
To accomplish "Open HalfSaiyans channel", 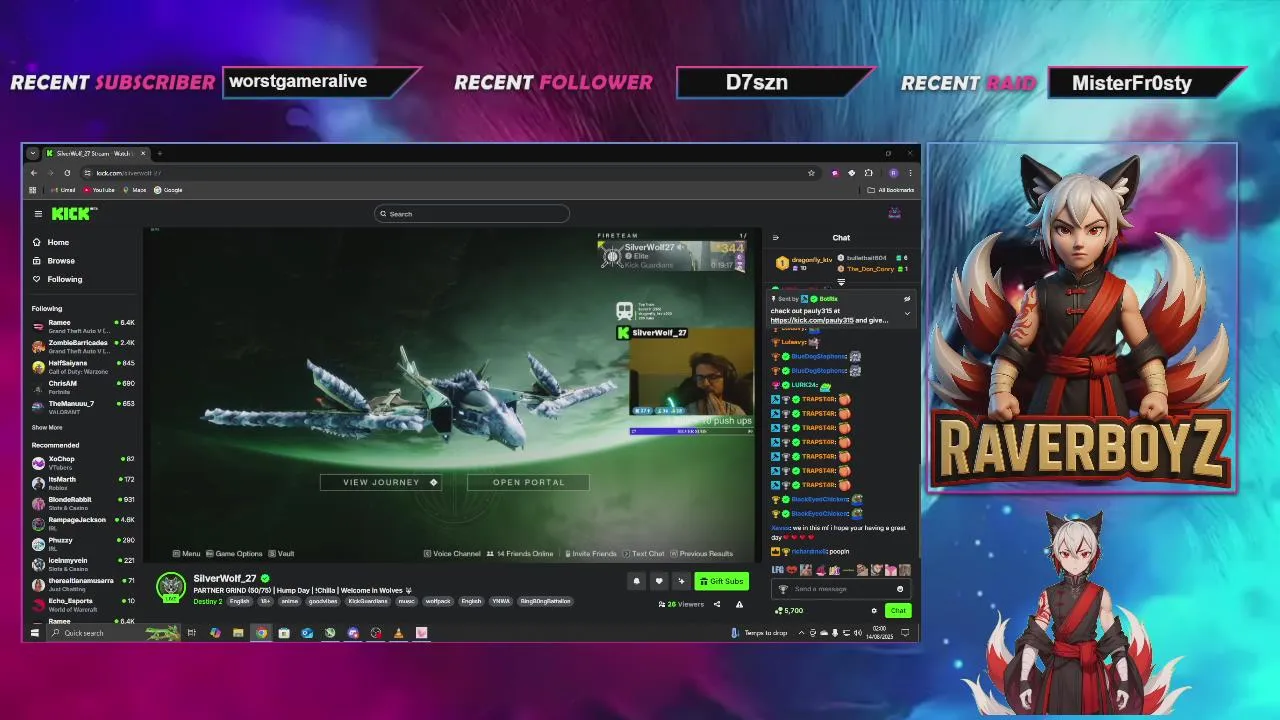I will [x=83, y=366].
